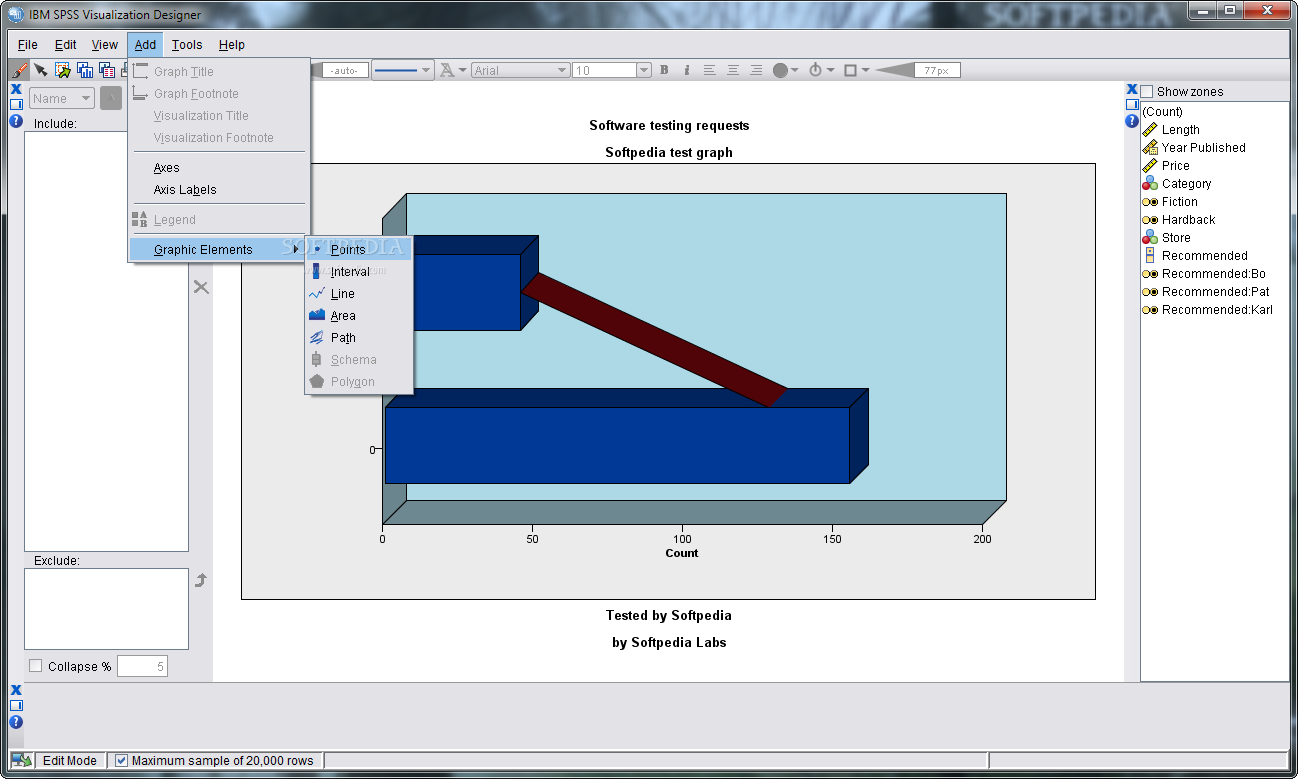Select Points in Graphic Elements submenu

(x=359, y=250)
